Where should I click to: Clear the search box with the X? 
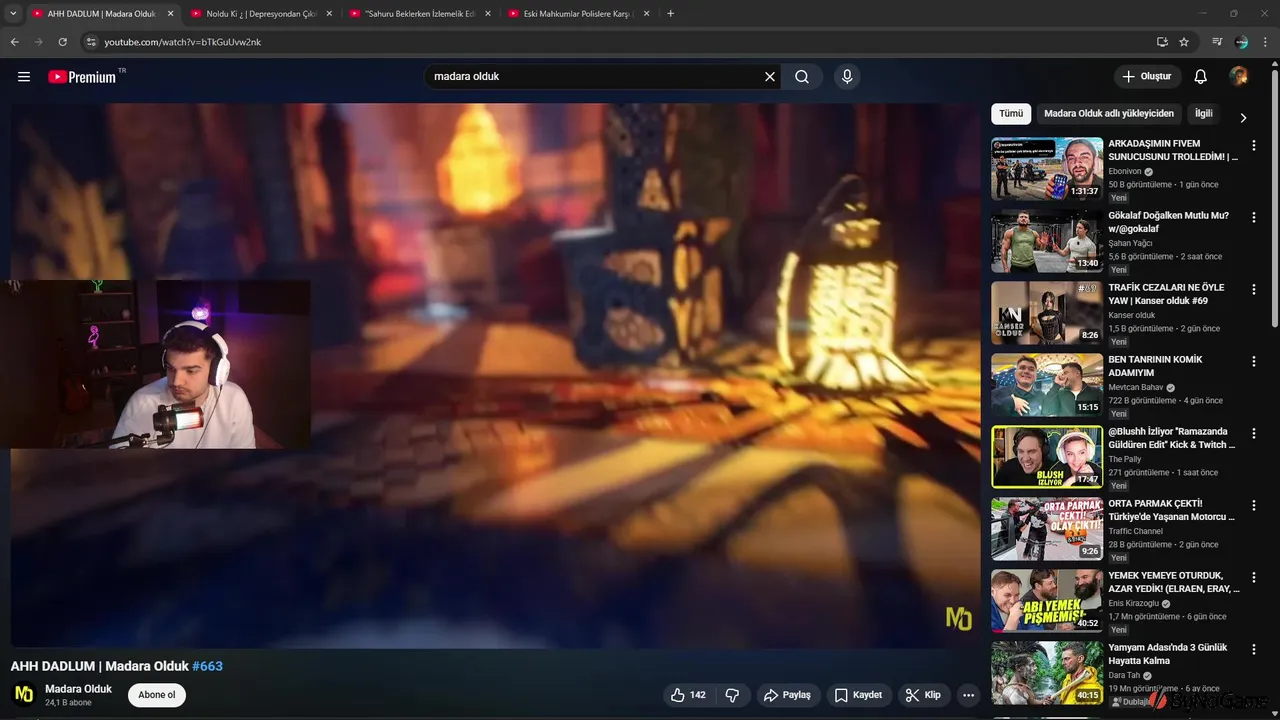click(x=770, y=77)
